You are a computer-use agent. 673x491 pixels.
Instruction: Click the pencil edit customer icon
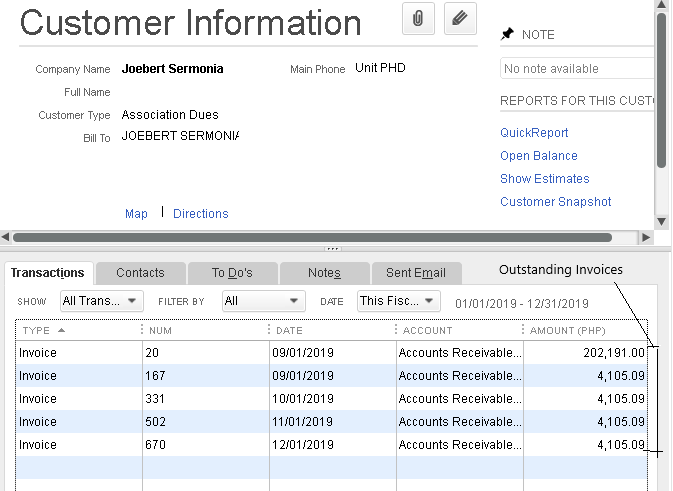[460, 18]
